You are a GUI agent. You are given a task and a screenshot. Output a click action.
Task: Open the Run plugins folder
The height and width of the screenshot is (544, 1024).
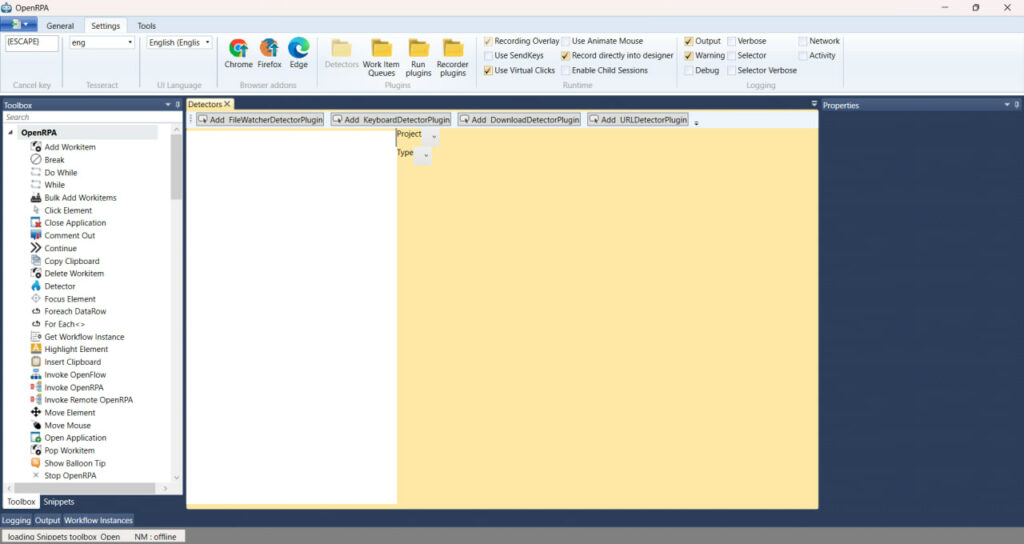tap(418, 57)
